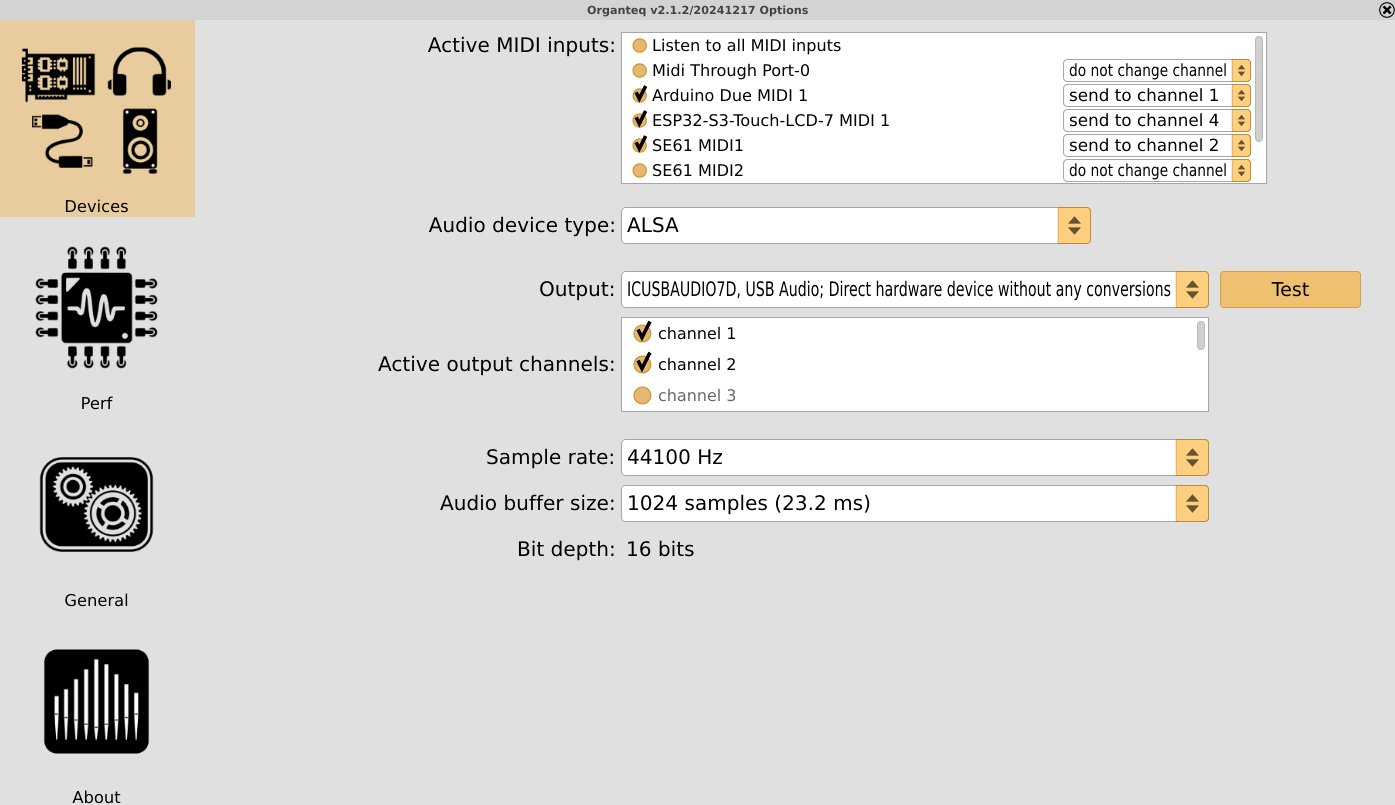Open the General gears icon

coord(96,505)
